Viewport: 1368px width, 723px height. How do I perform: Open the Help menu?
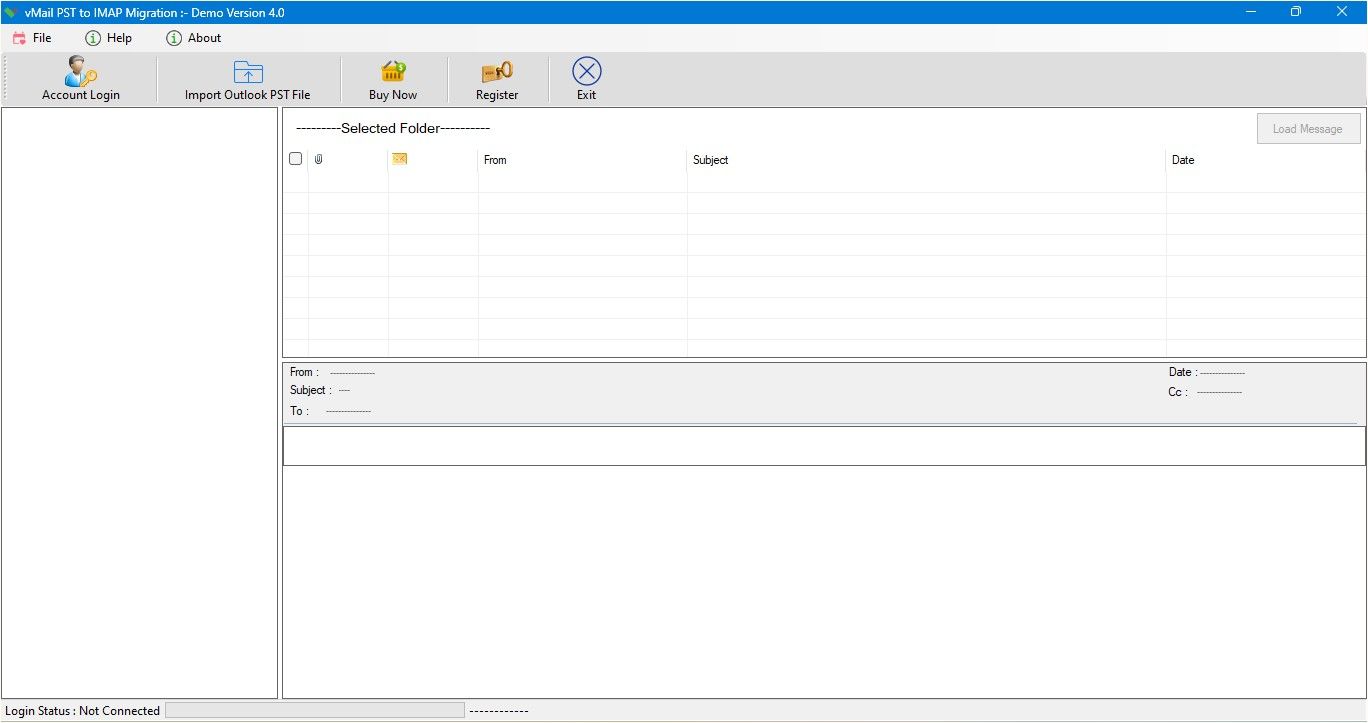click(109, 38)
